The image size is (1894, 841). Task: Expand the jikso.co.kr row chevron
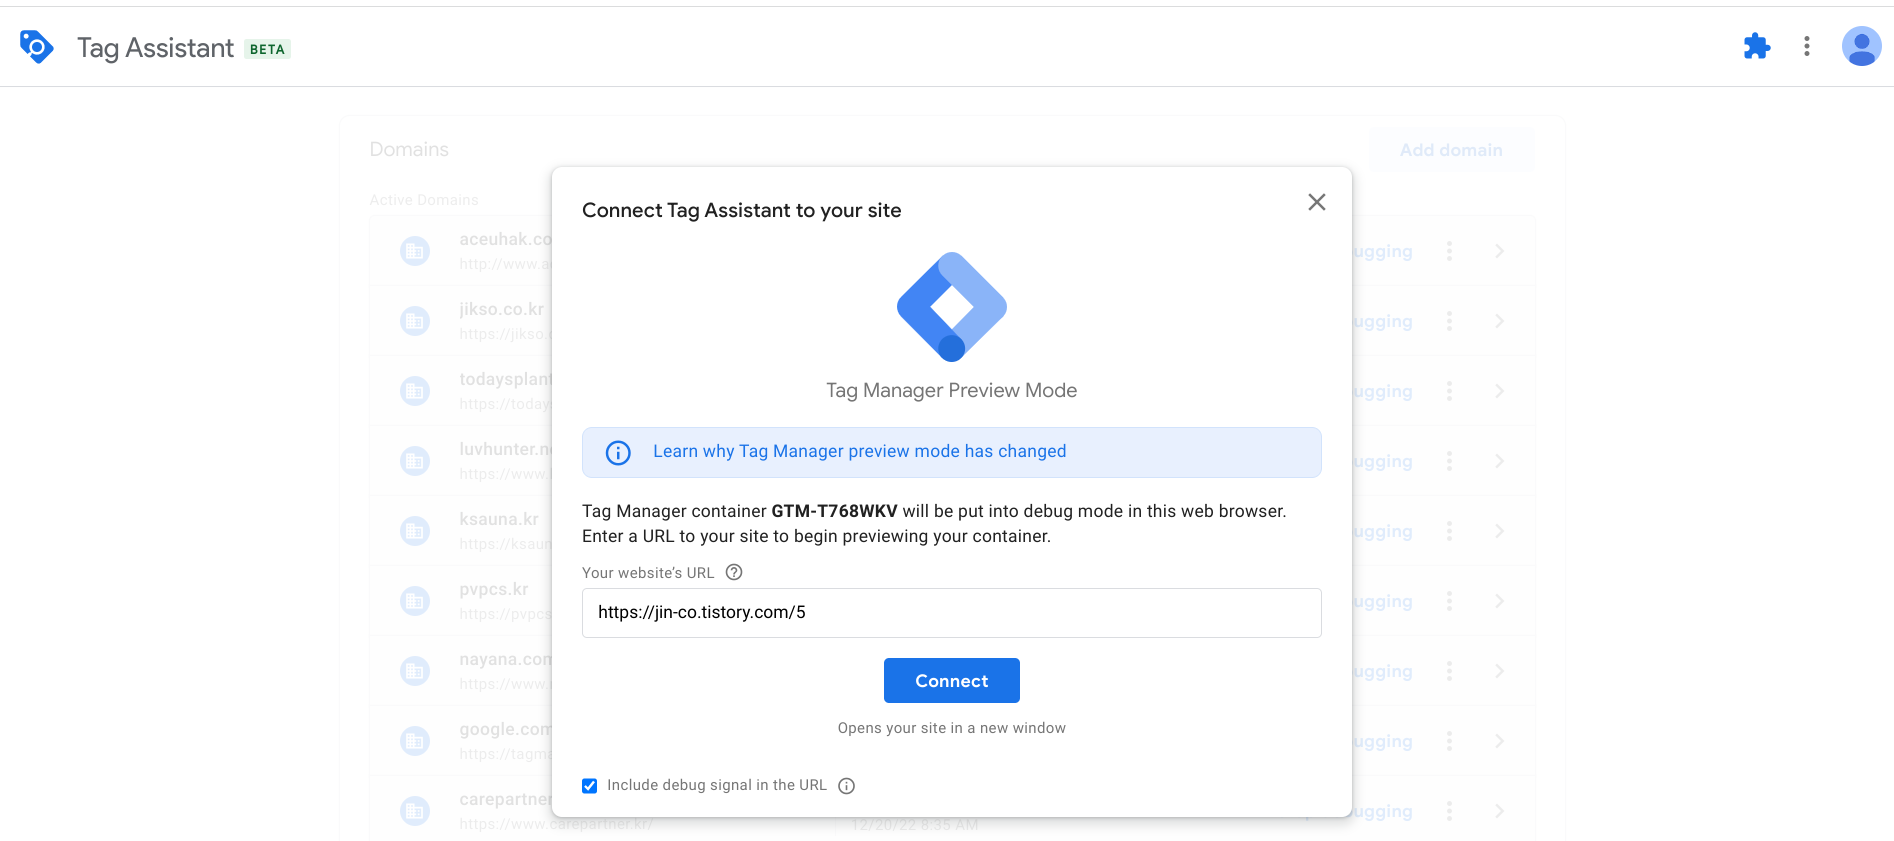click(x=1500, y=321)
